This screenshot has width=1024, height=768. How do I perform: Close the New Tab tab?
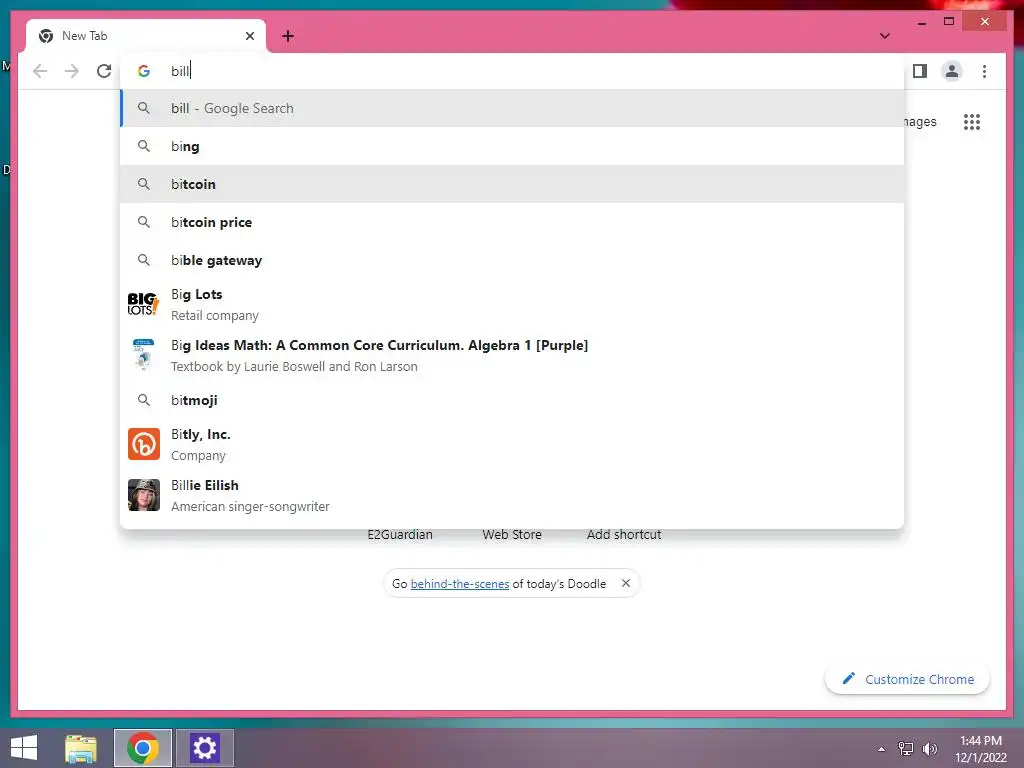pyautogui.click(x=249, y=36)
